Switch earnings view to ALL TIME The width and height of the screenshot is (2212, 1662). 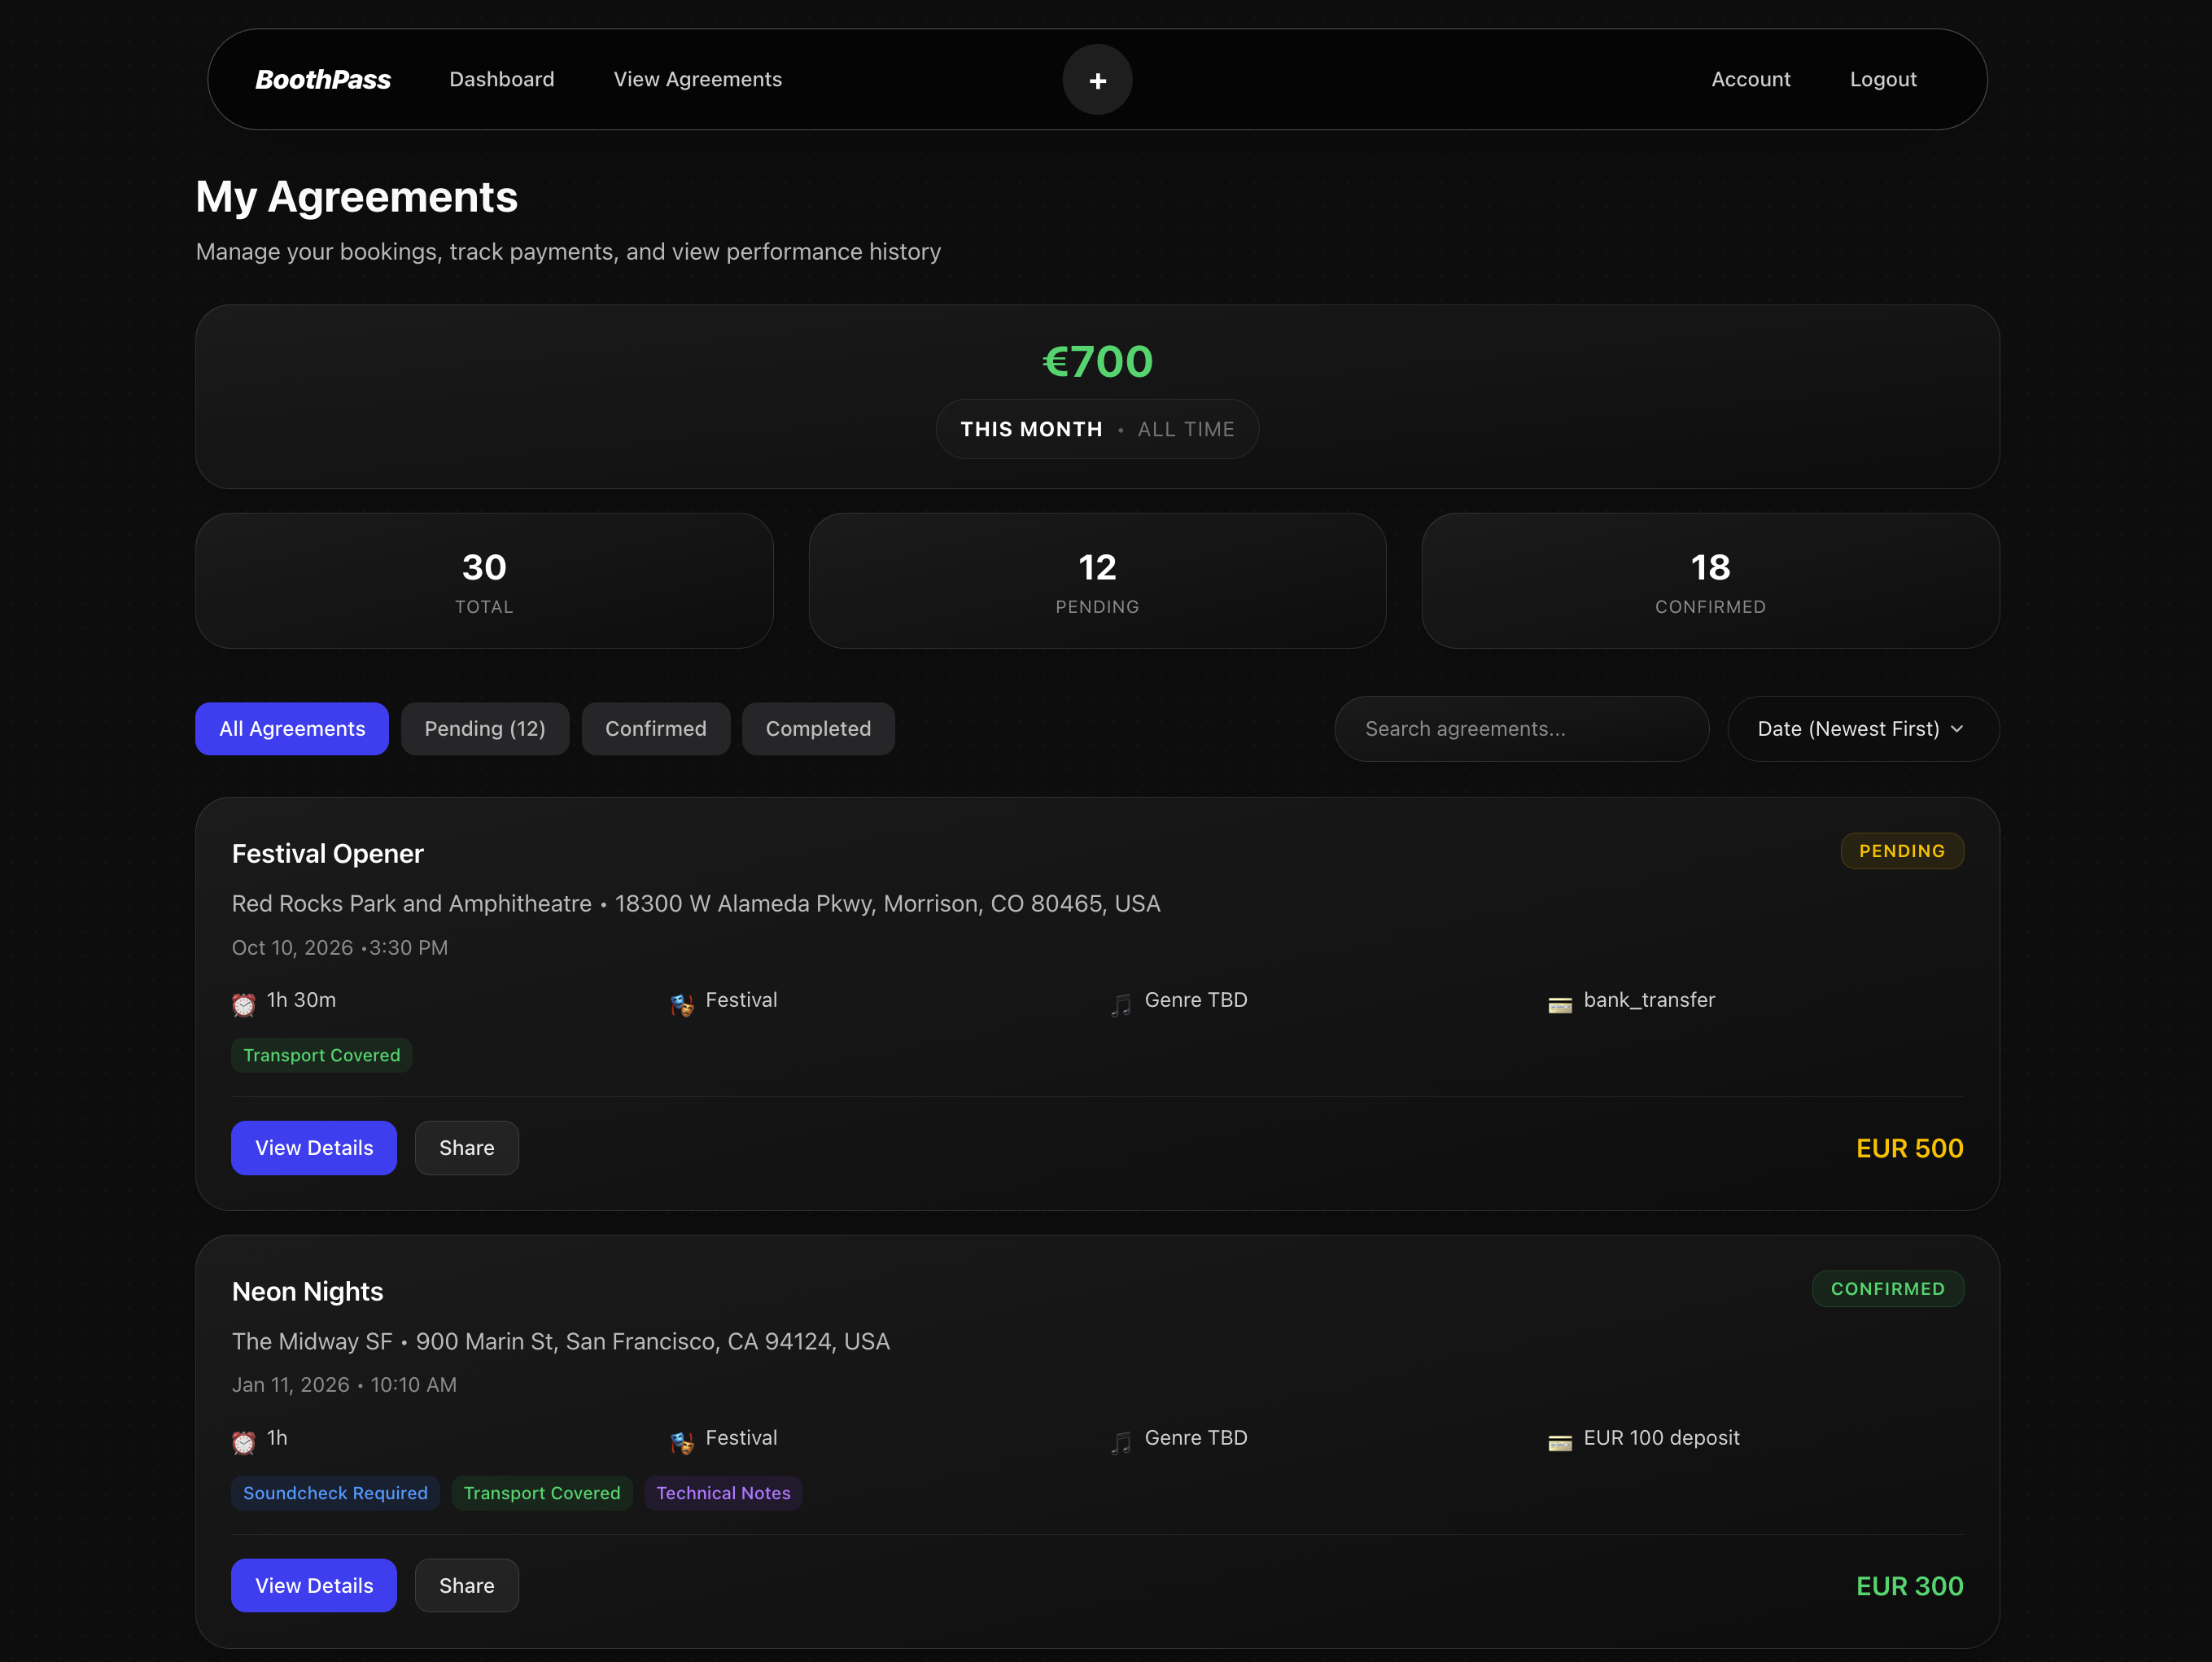pos(1186,428)
